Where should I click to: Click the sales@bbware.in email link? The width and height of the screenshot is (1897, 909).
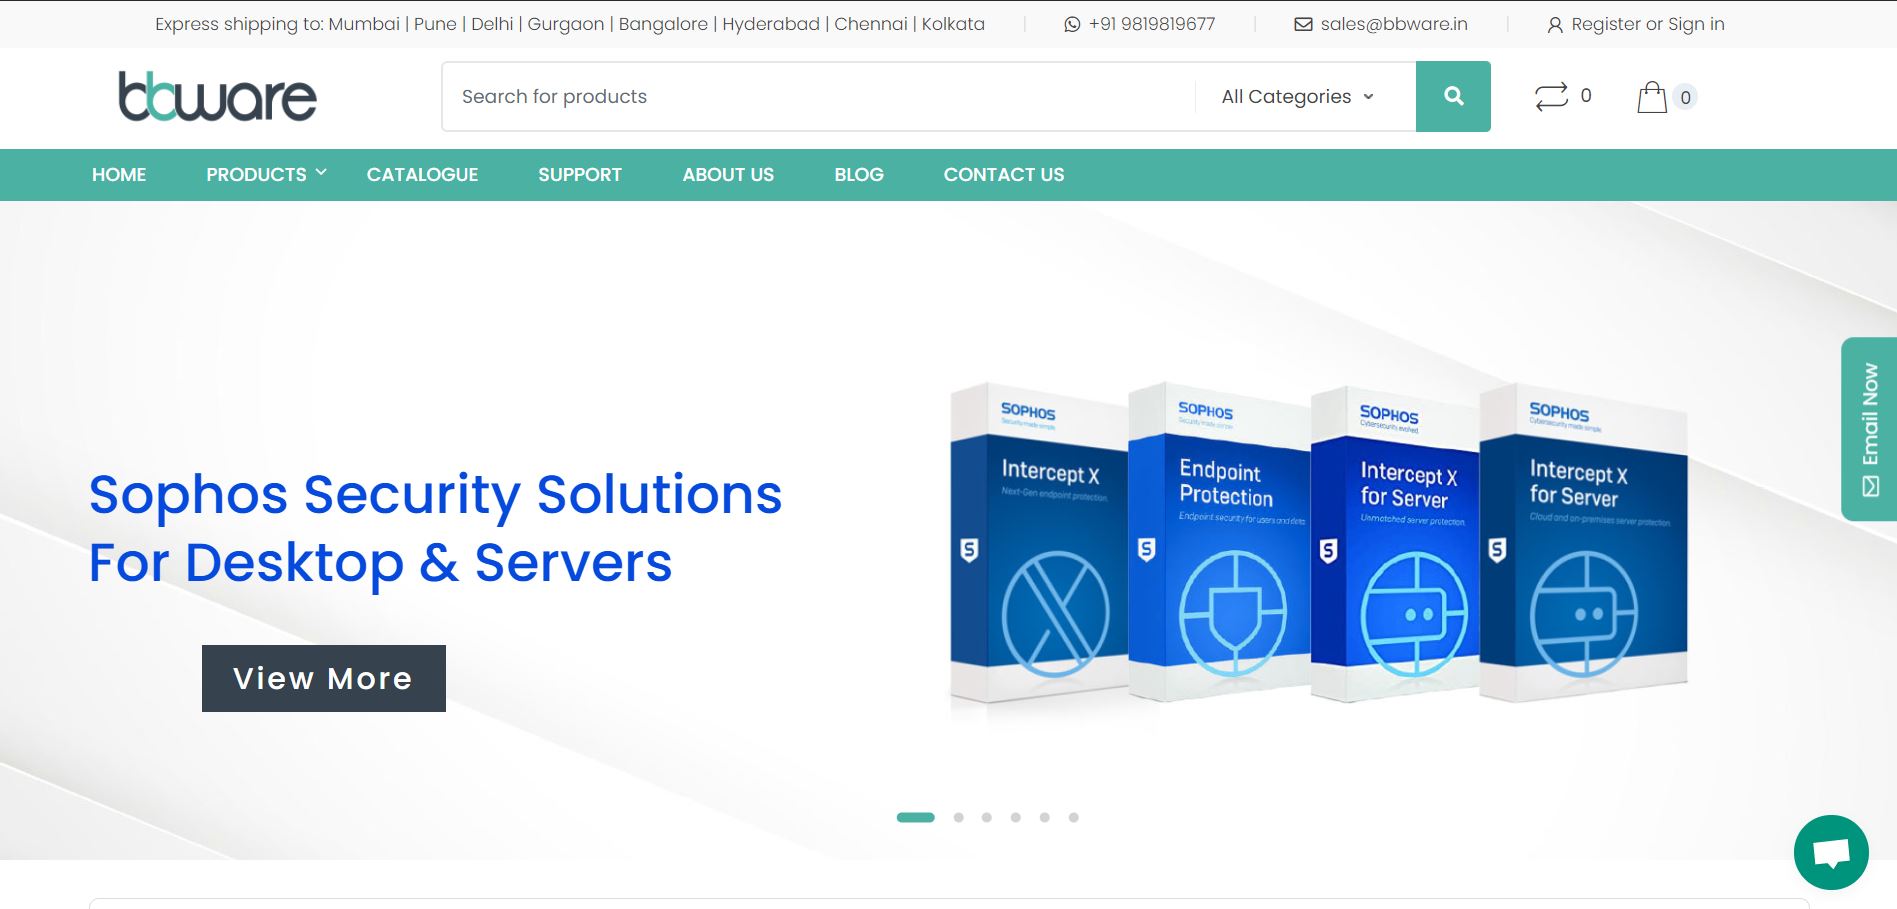click(x=1394, y=24)
